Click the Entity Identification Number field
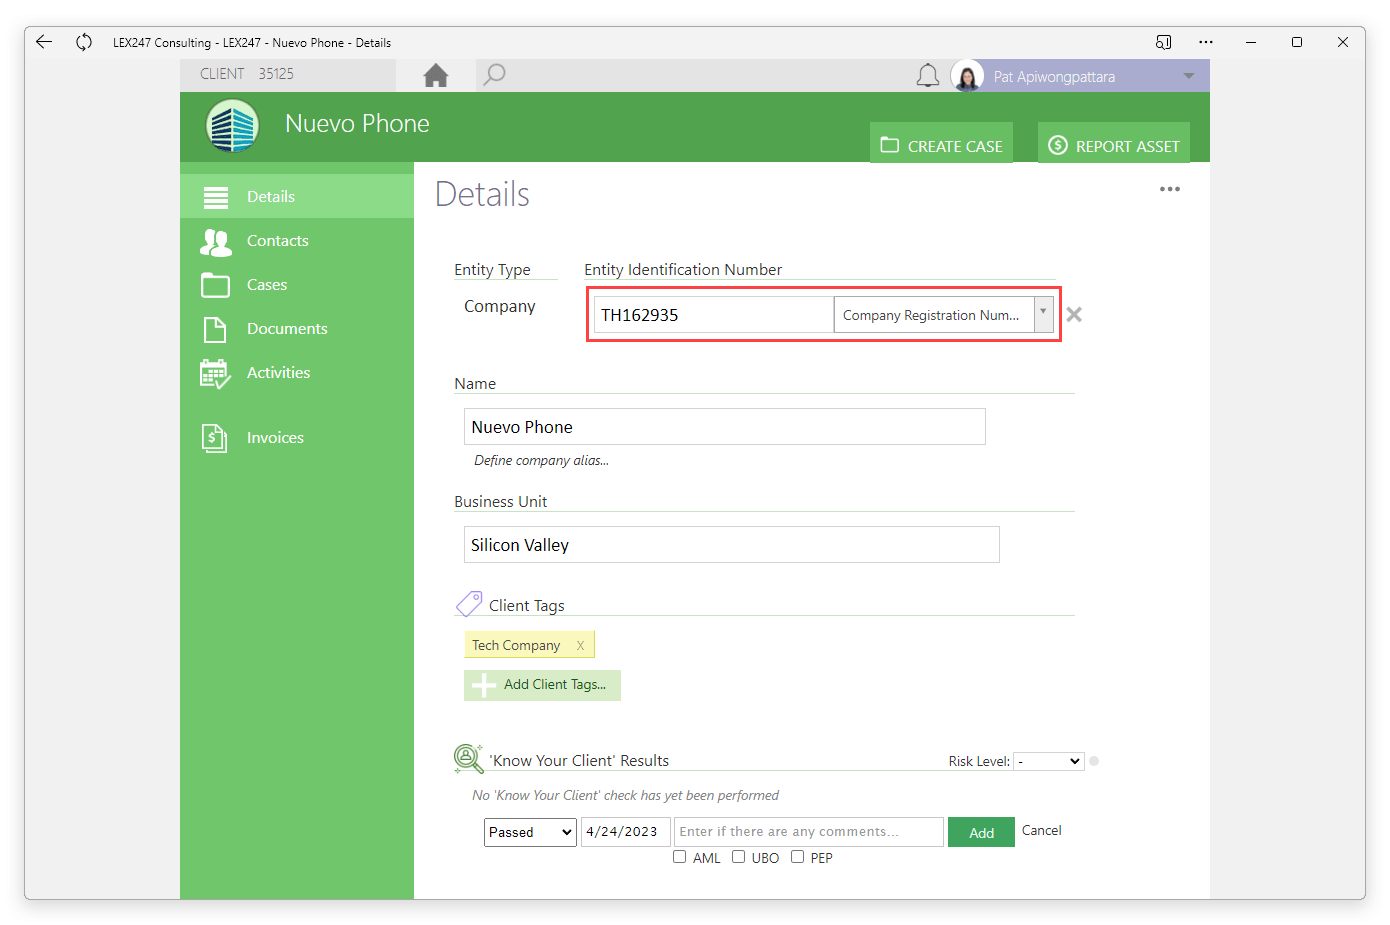 tap(712, 314)
